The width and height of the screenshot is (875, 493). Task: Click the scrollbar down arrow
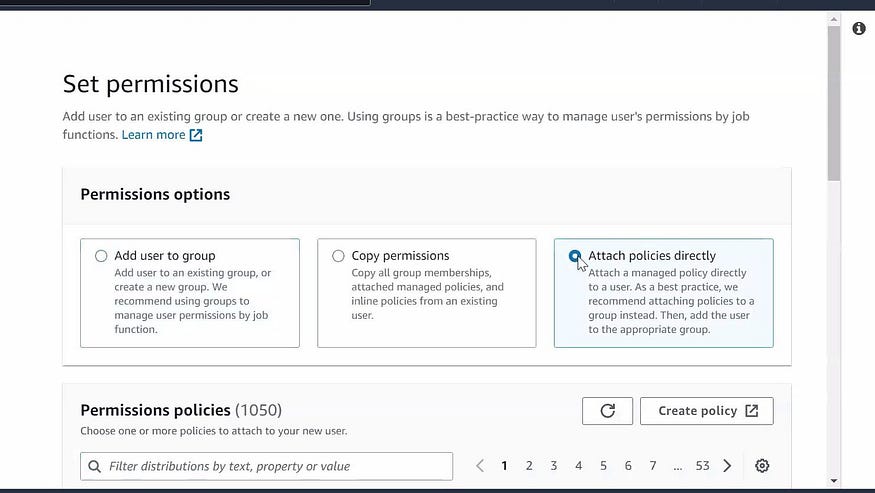click(x=834, y=481)
